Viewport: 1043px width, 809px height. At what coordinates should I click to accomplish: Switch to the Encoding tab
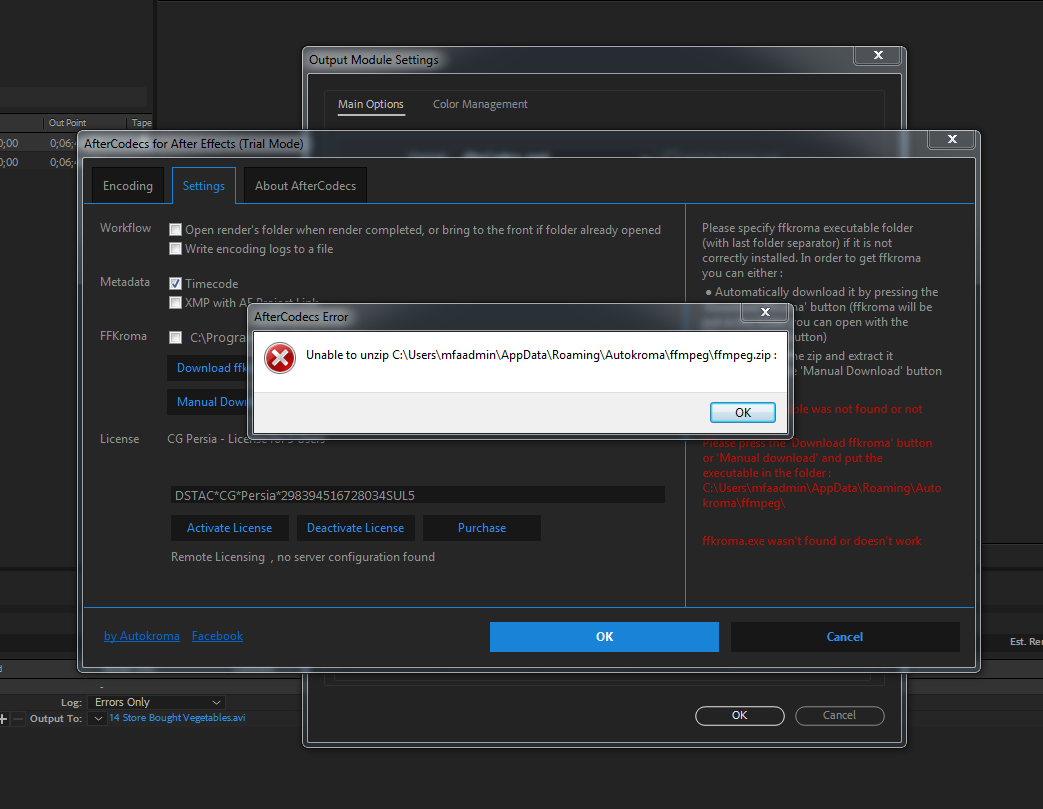click(x=128, y=186)
